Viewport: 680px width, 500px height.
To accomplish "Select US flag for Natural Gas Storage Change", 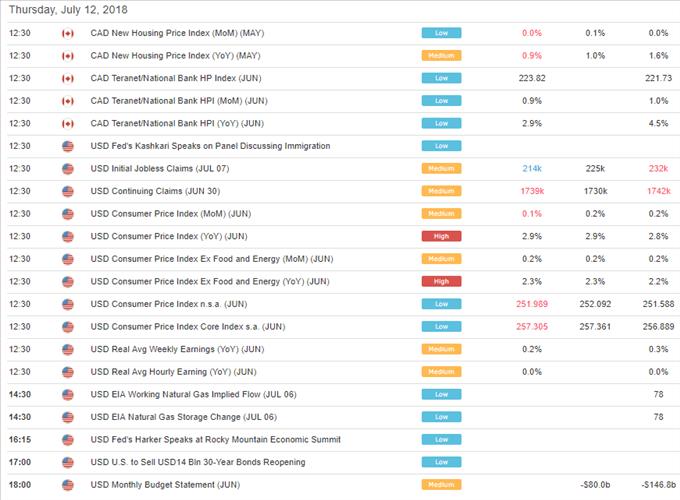I will pos(68,416).
